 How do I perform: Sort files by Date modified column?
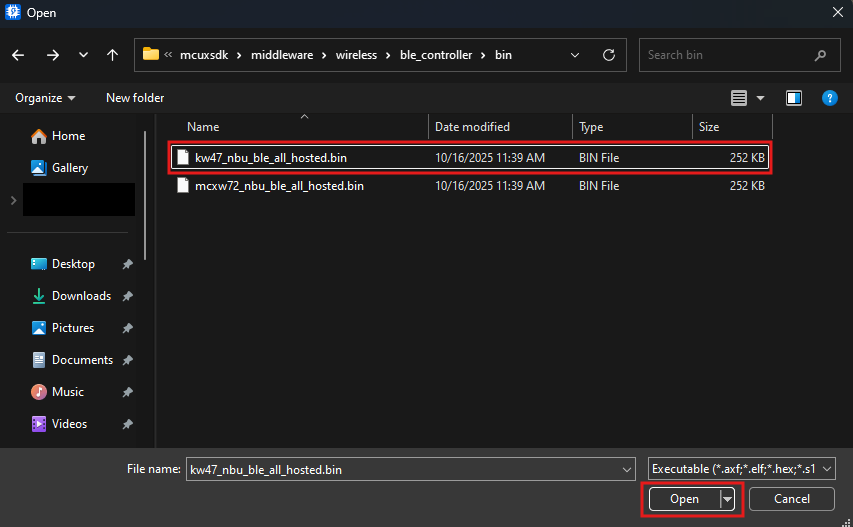click(x=473, y=127)
